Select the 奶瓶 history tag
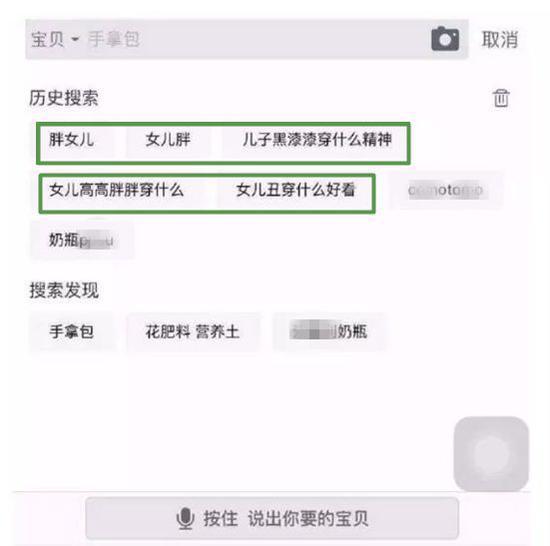The width and height of the screenshot is (550, 546). tap(81, 240)
